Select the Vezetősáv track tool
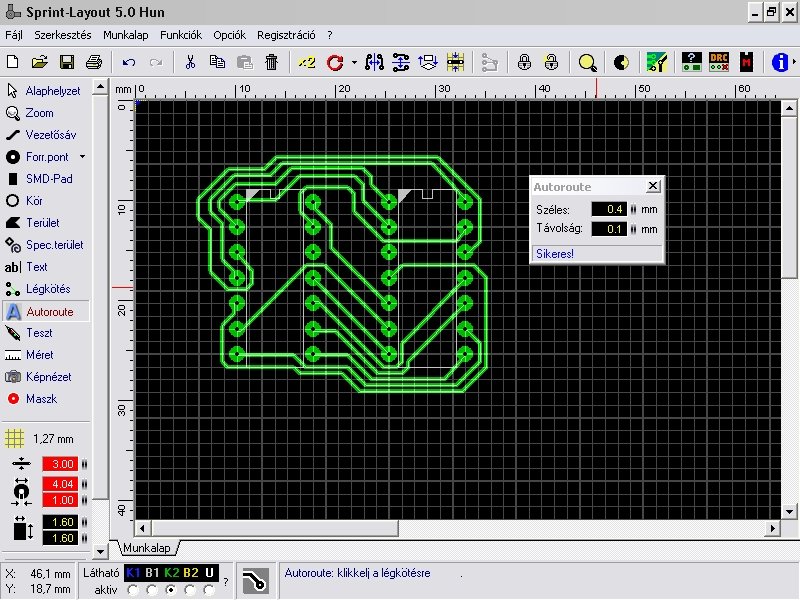The image size is (800, 600). pyautogui.click(x=45, y=135)
